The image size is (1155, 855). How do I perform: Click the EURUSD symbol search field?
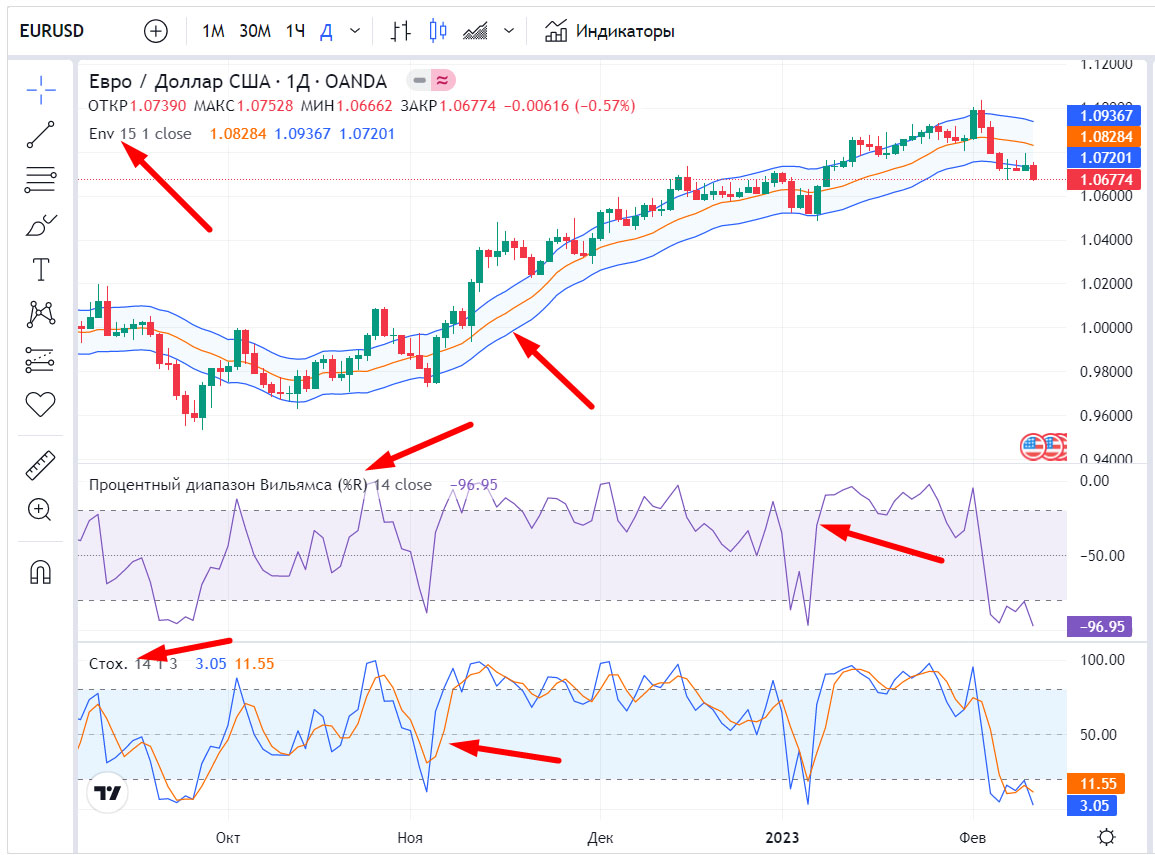[x=52, y=31]
